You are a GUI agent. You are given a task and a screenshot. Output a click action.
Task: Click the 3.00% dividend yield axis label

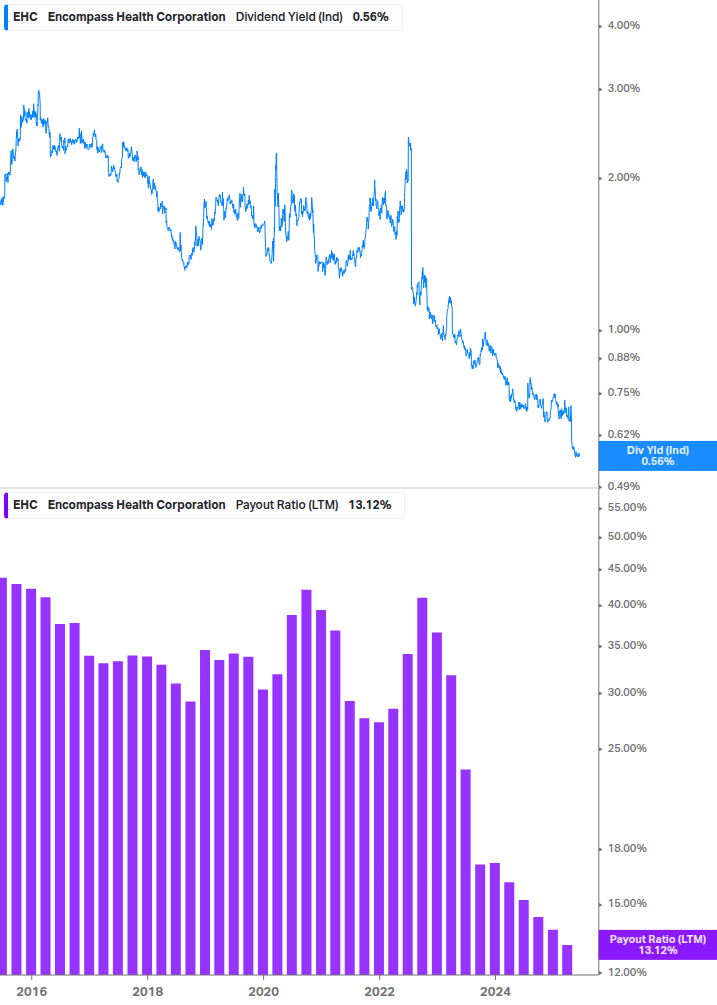[623, 88]
